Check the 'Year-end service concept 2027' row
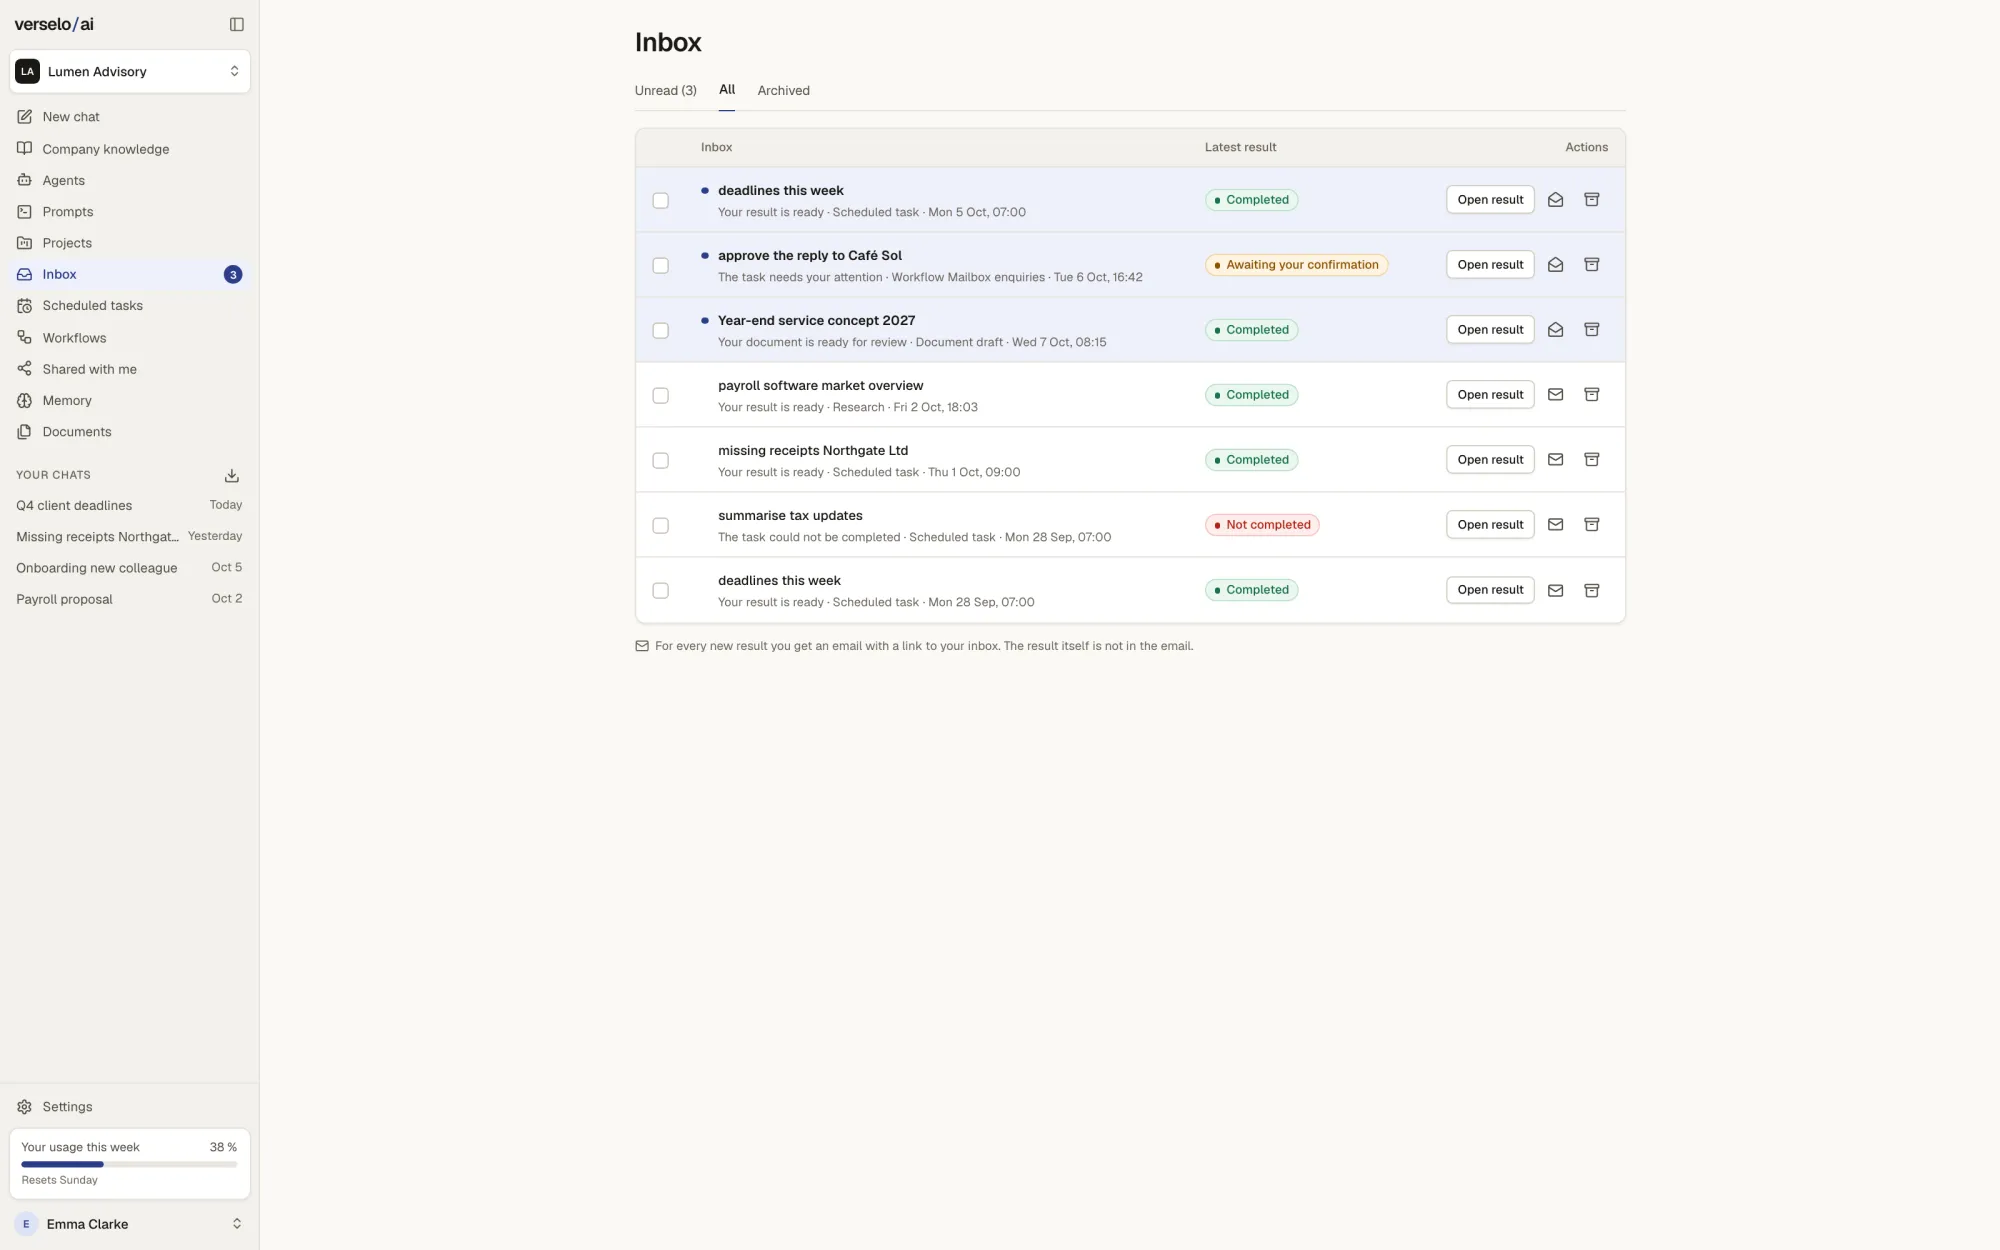The image size is (2000, 1250). tap(660, 331)
